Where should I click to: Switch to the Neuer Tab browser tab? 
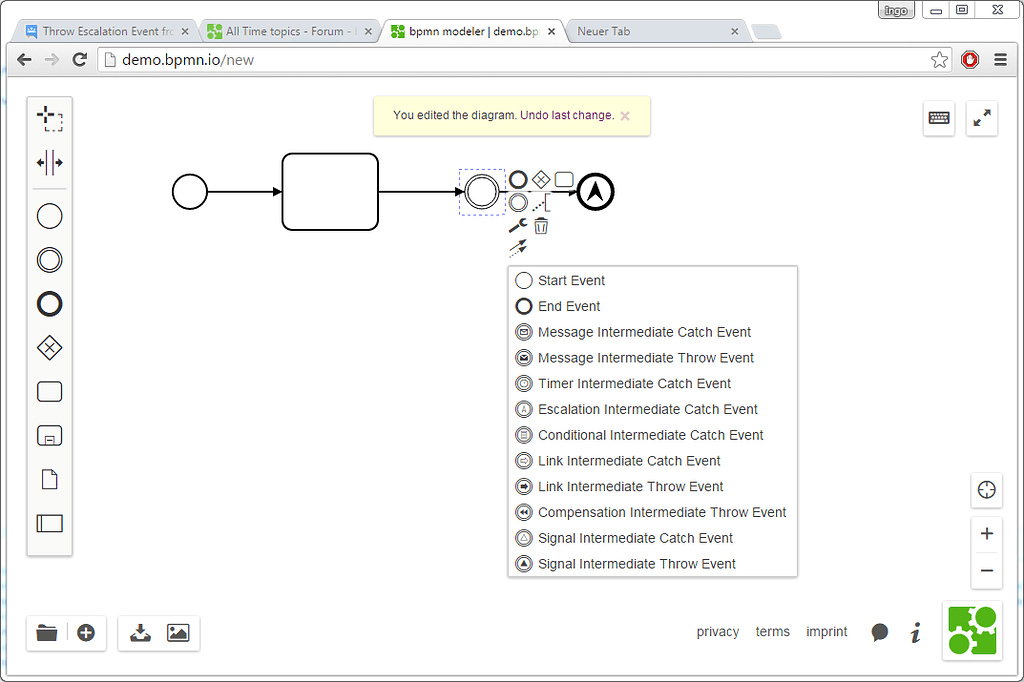pos(650,31)
